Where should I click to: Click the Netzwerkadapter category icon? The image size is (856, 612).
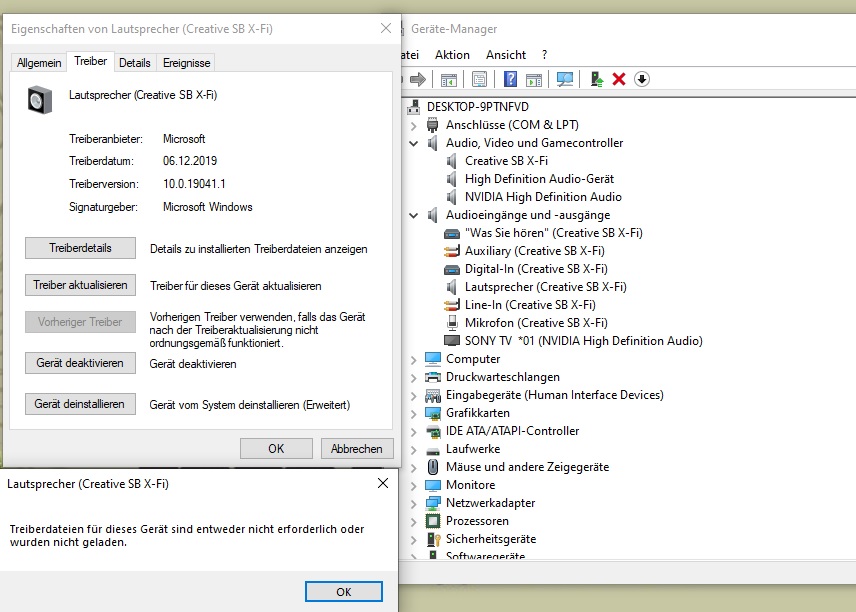(433, 503)
